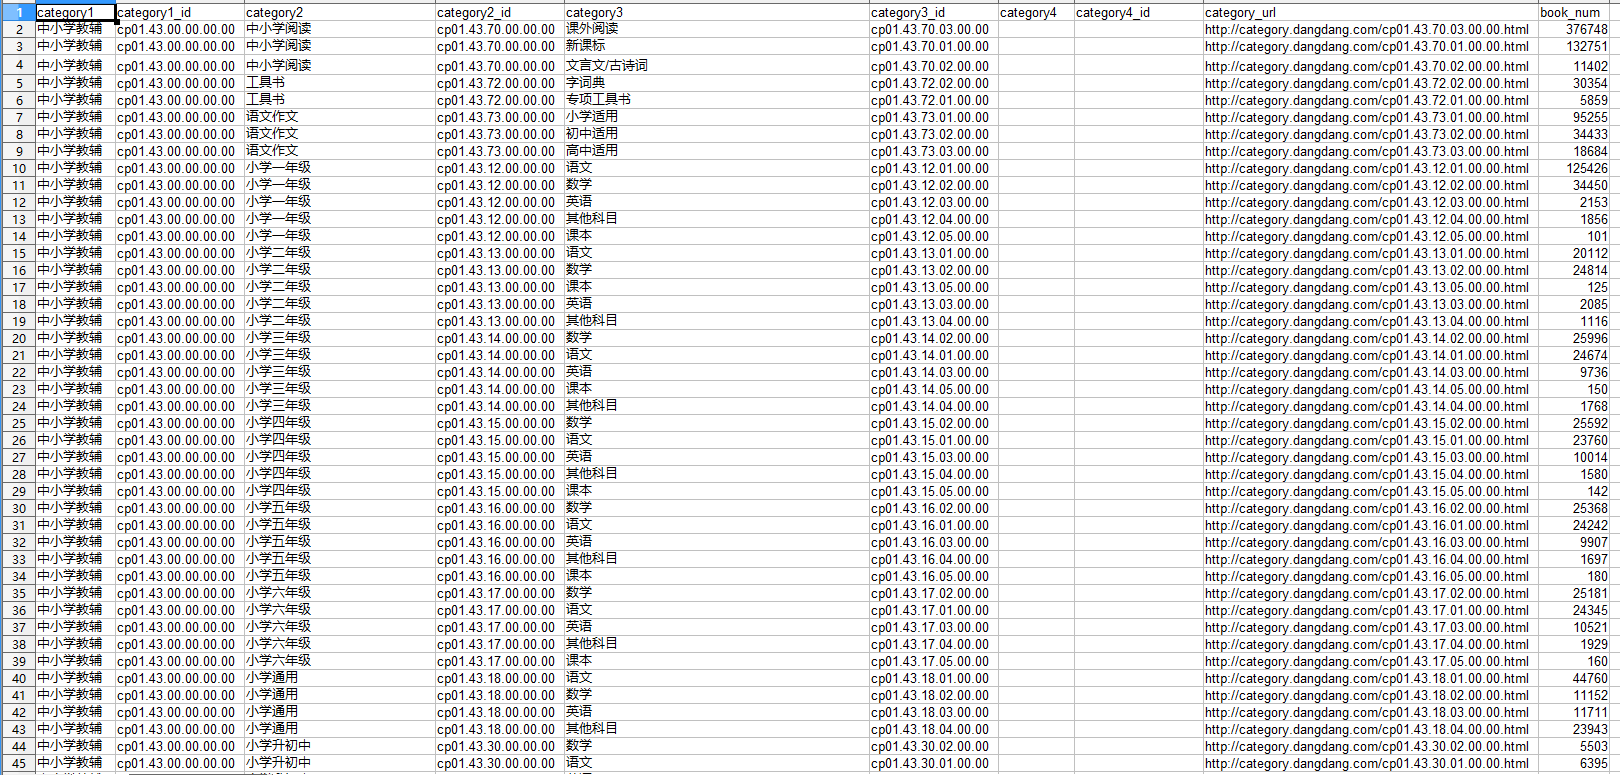Click the cell containing 新课标

click(x=717, y=47)
